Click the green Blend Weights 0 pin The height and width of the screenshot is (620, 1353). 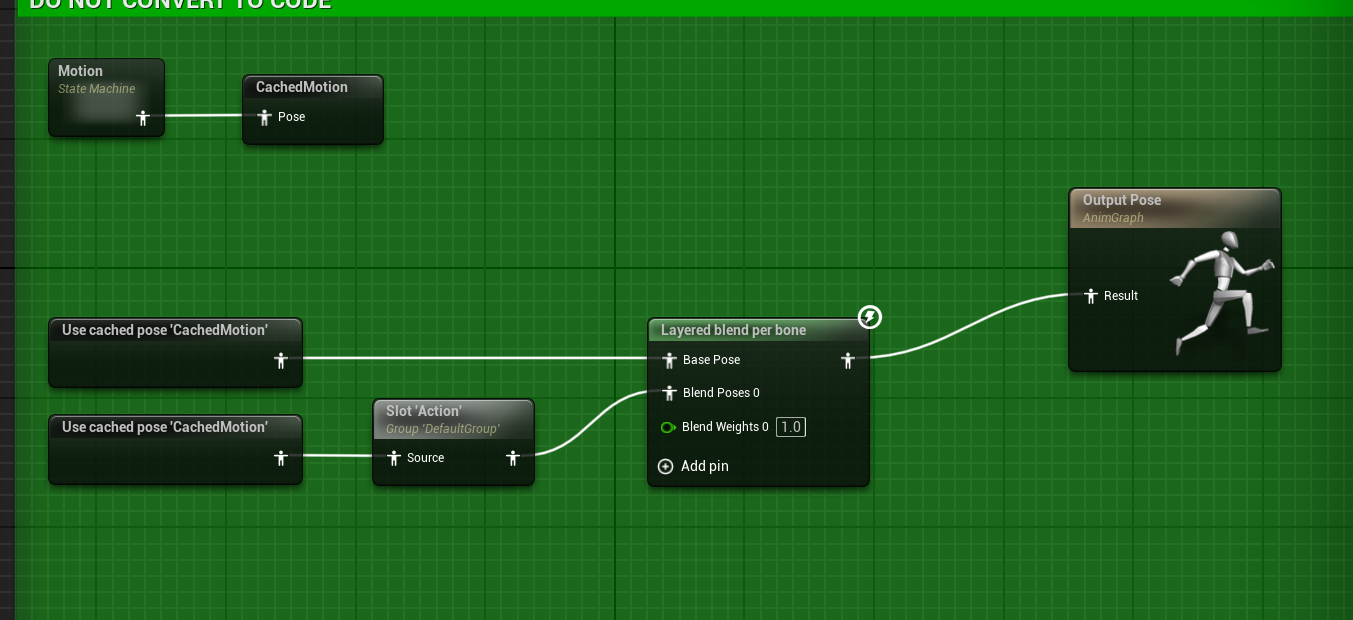pos(668,427)
